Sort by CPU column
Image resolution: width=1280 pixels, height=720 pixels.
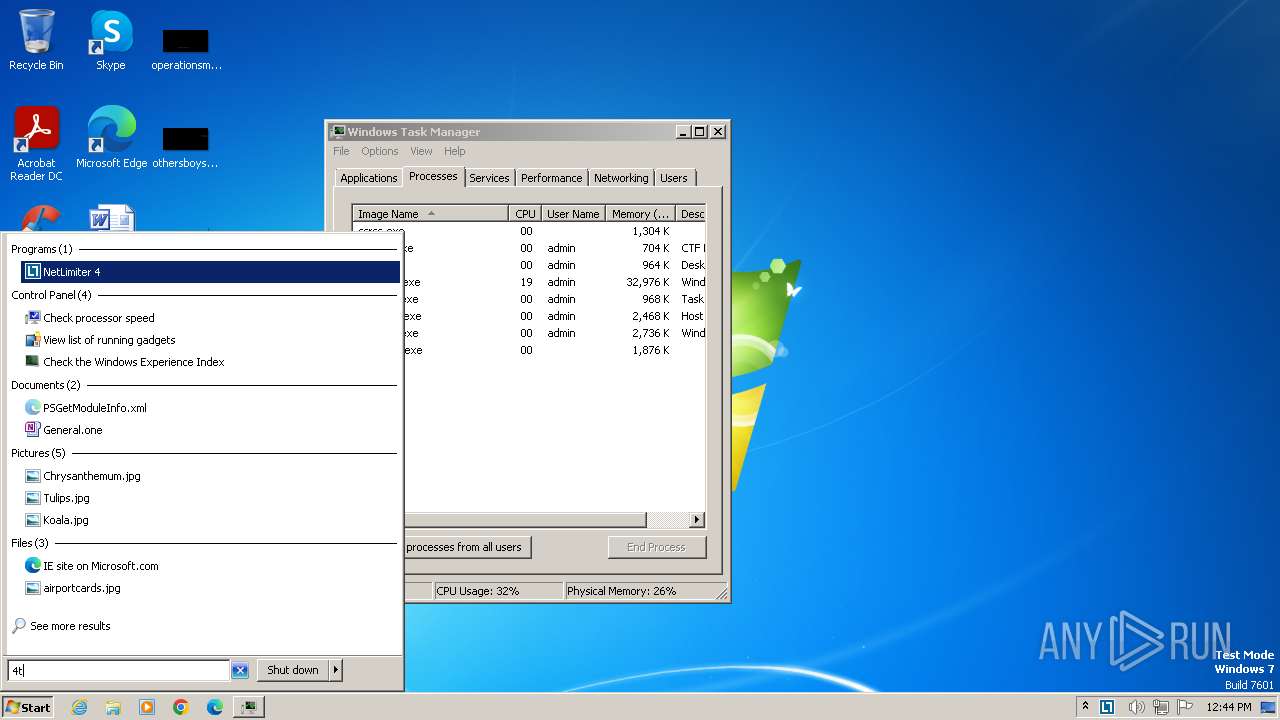[x=525, y=214]
